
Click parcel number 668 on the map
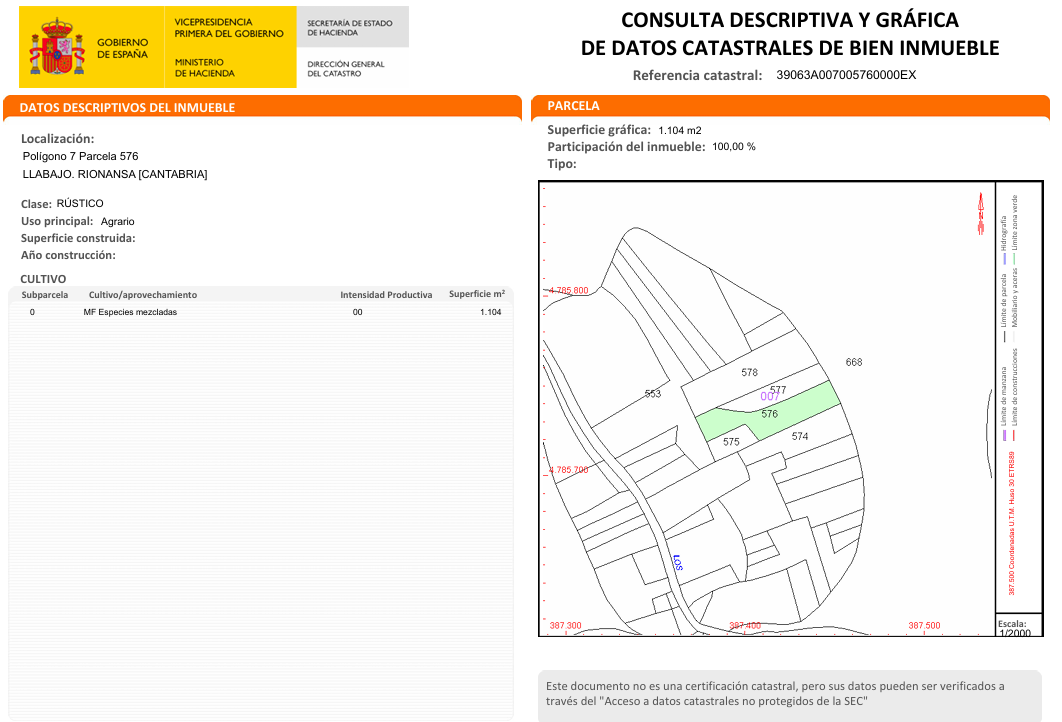coord(853,362)
